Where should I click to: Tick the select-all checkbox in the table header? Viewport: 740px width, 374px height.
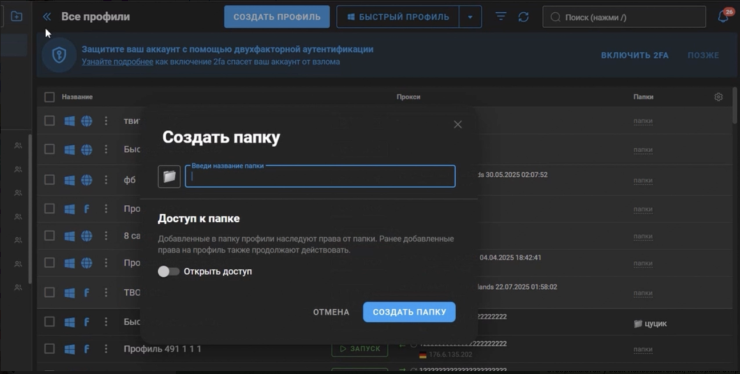(49, 97)
